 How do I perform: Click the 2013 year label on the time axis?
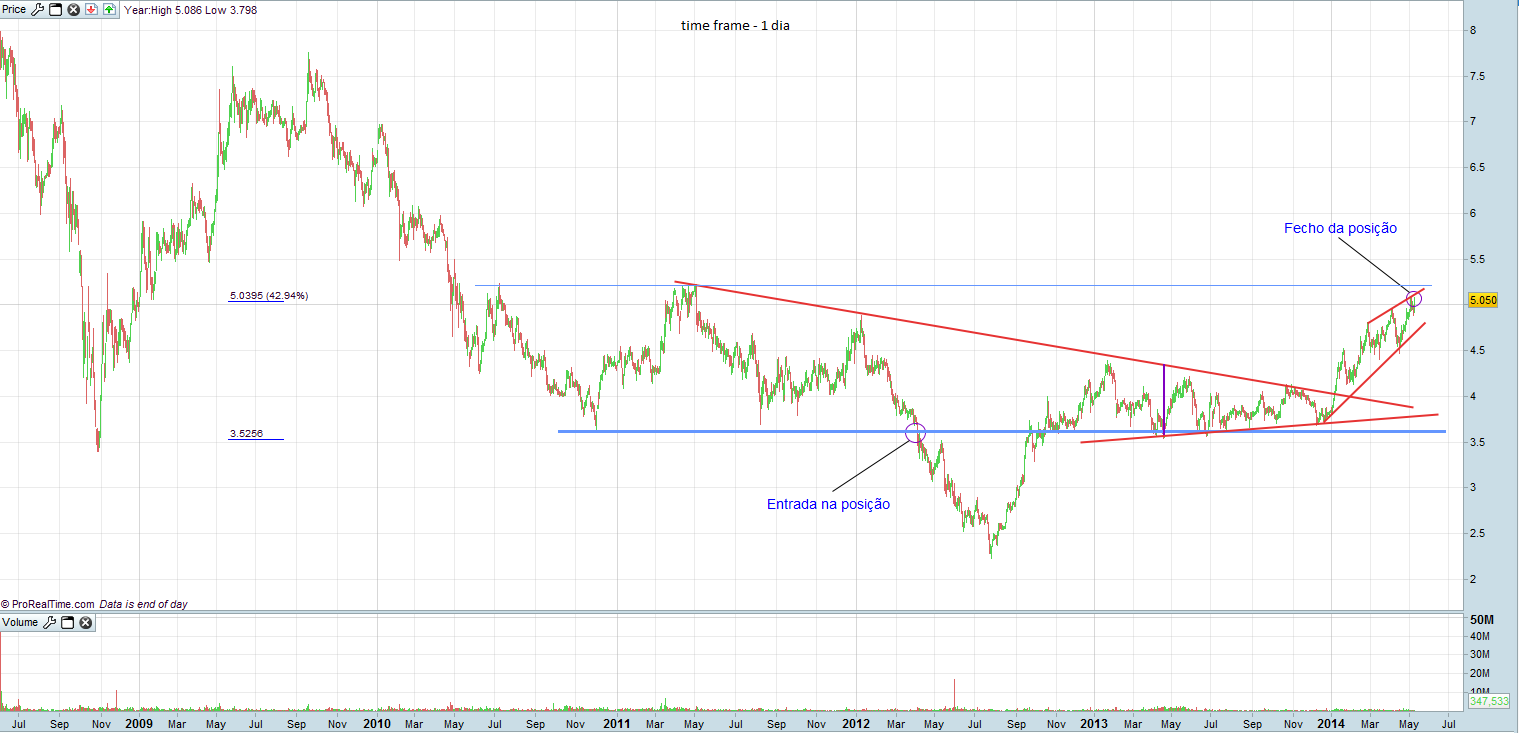(1093, 722)
